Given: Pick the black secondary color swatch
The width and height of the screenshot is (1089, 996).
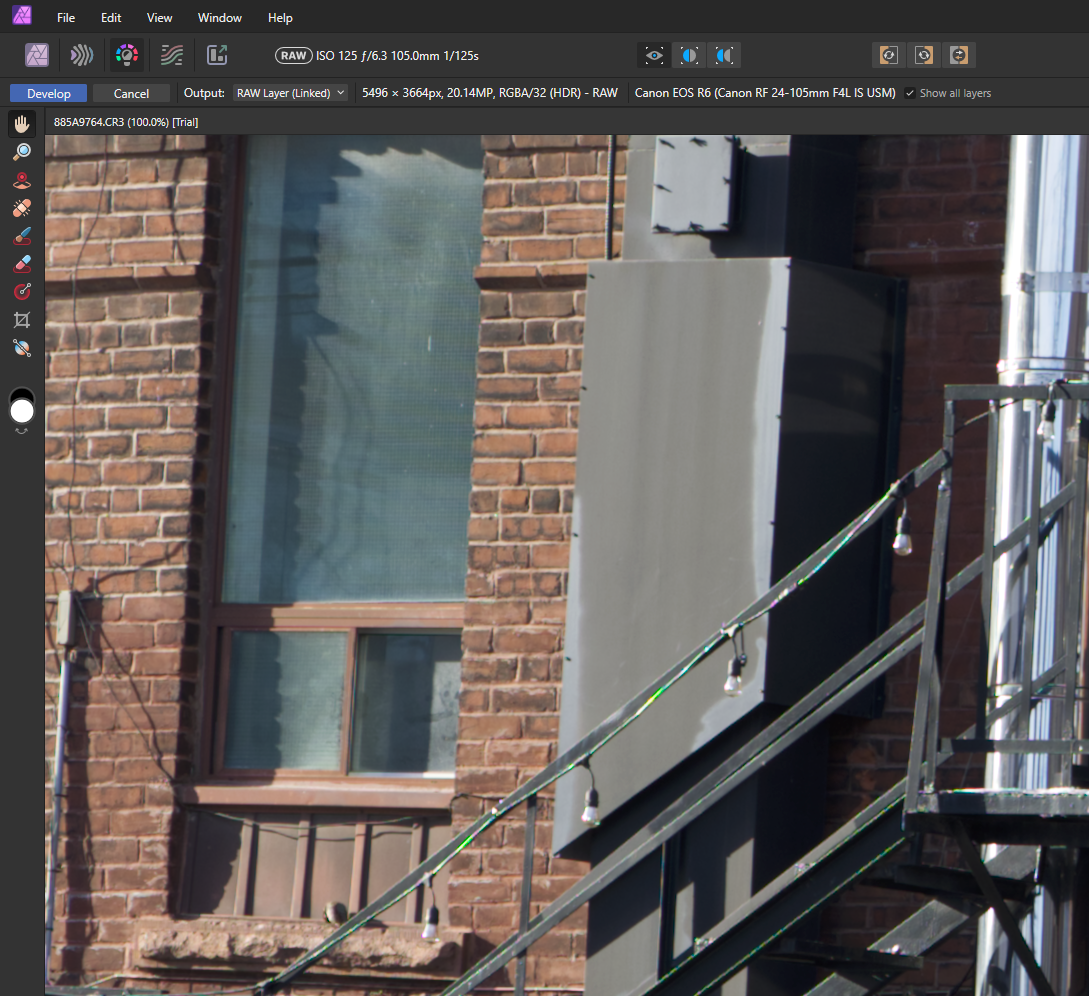Looking at the screenshot, I should (22, 393).
